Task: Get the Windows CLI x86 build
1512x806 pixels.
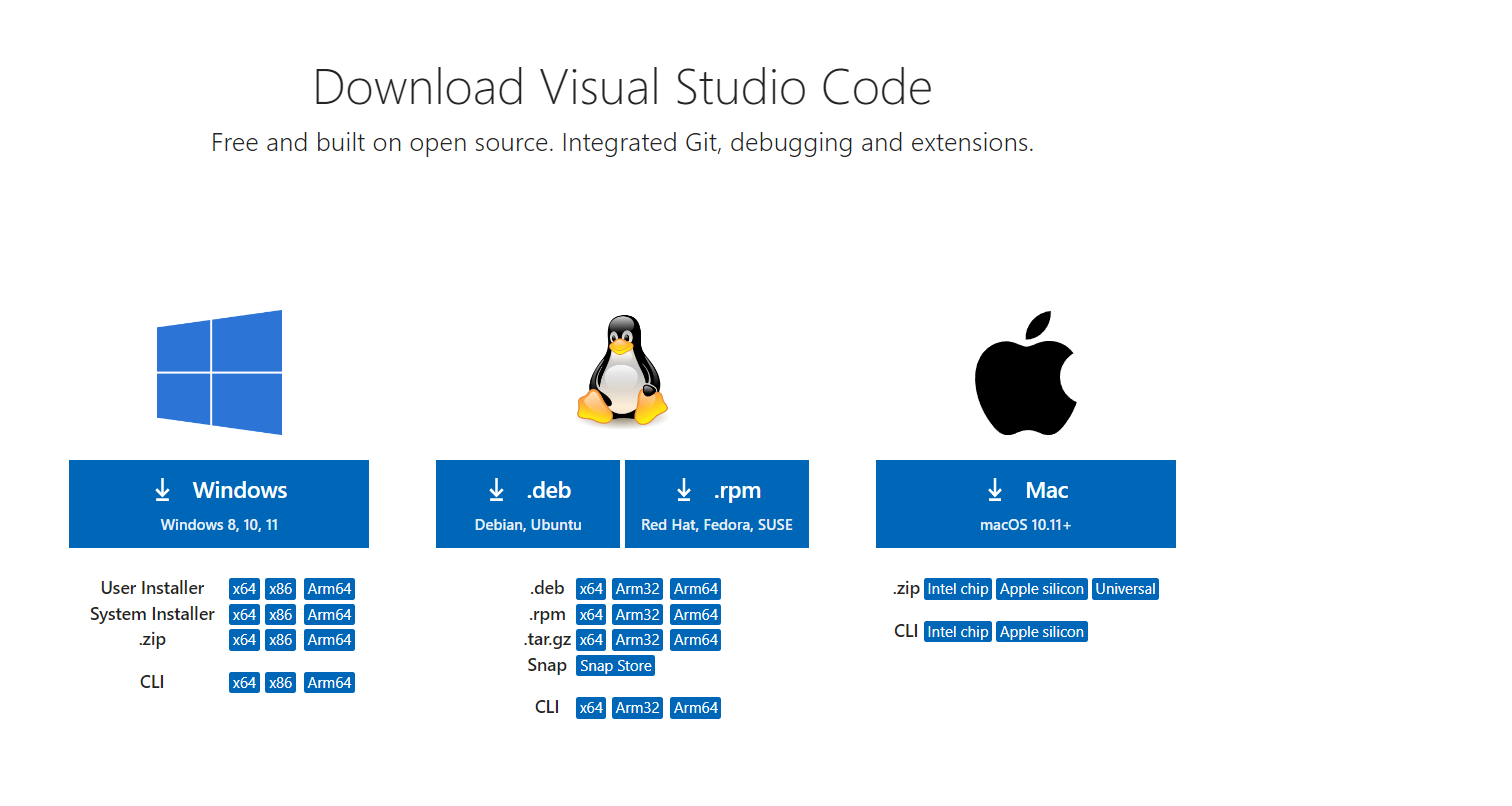Action: (x=281, y=683)
